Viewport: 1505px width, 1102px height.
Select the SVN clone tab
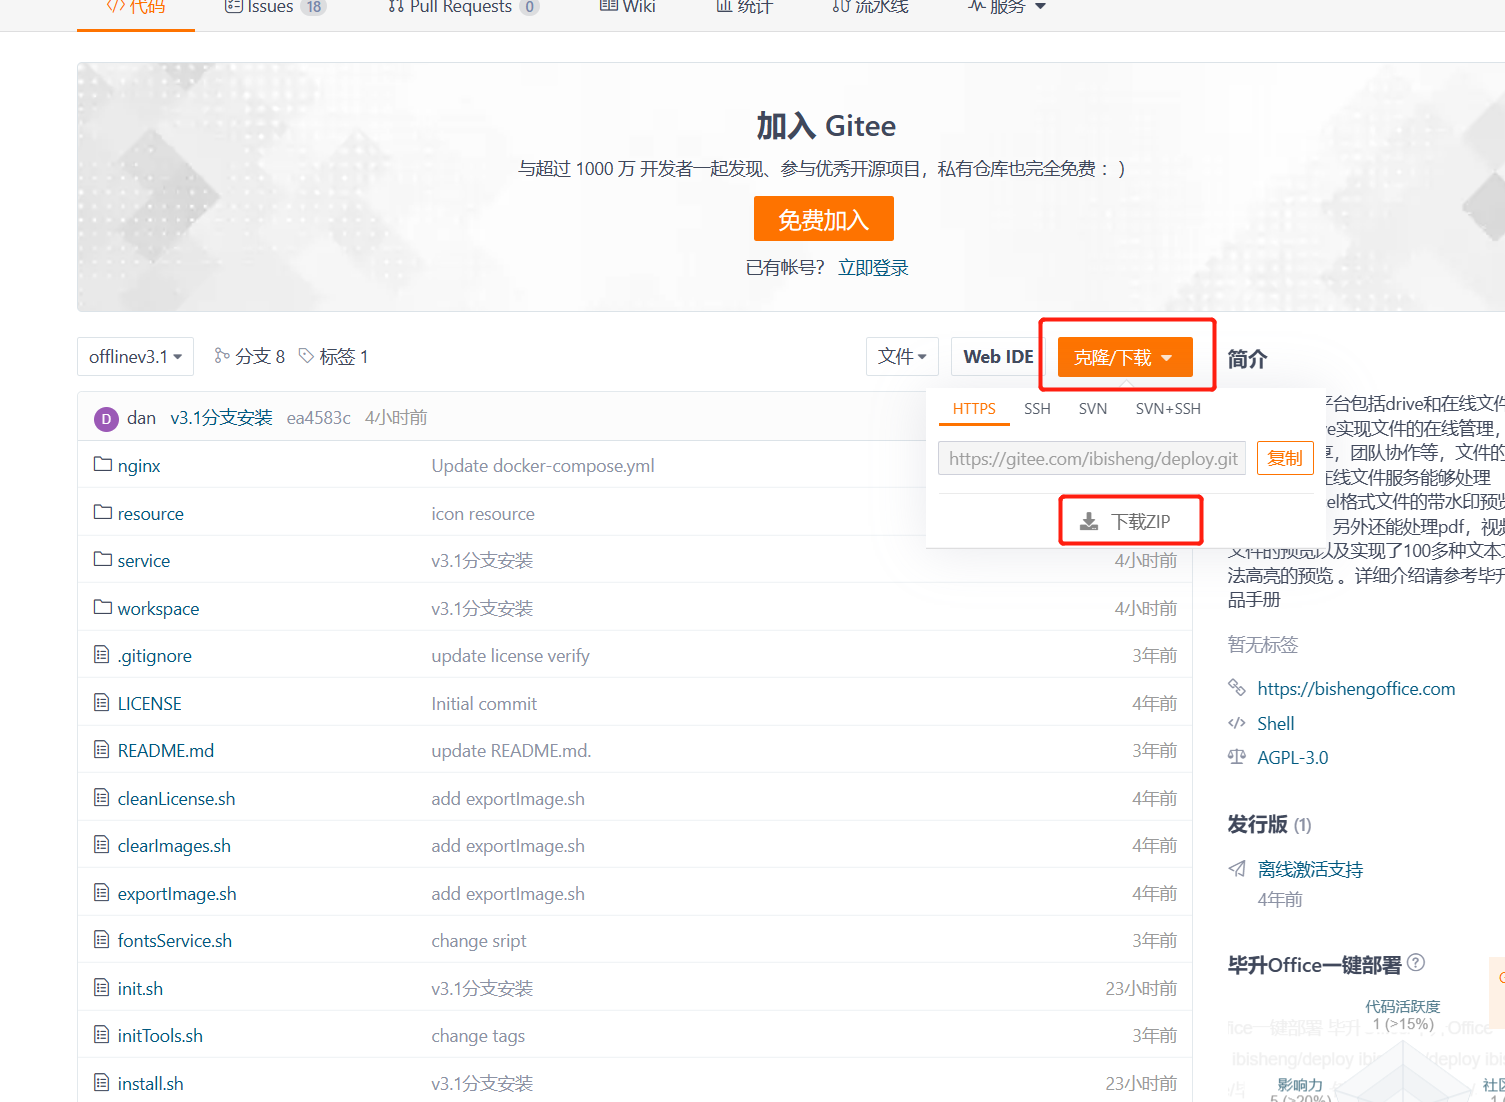pyautogui.click(x=1093, y=409)
